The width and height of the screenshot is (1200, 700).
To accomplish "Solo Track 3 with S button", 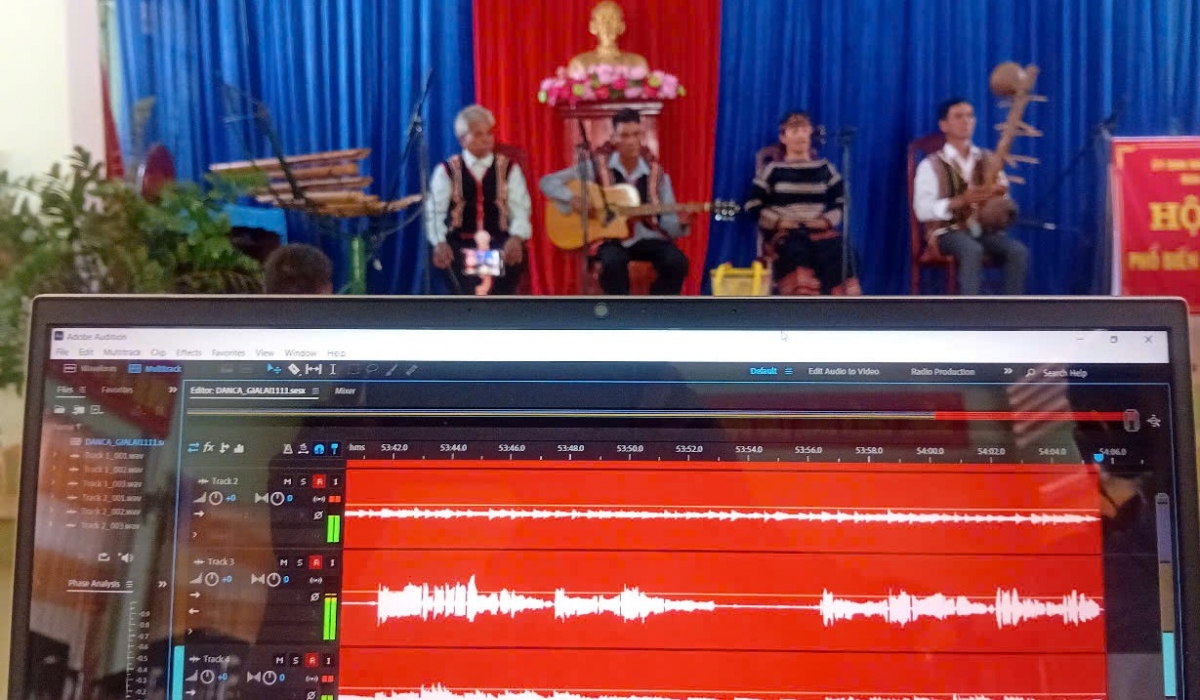I will [x=299, y=562].
